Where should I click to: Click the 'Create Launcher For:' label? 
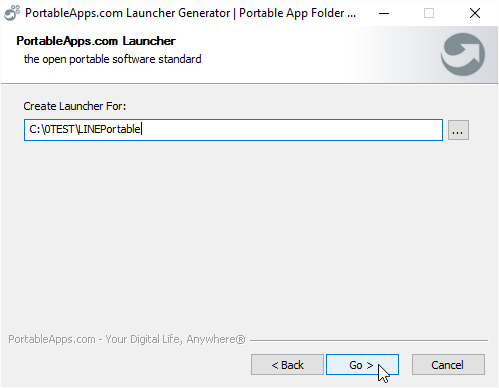75,106
